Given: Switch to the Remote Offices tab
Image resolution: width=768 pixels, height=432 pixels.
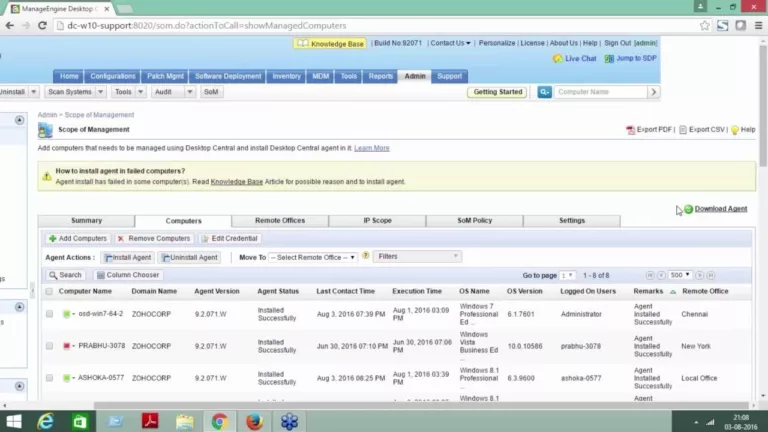Looking at the screenshot, I should pyautogui.click(x=280, y=221).
